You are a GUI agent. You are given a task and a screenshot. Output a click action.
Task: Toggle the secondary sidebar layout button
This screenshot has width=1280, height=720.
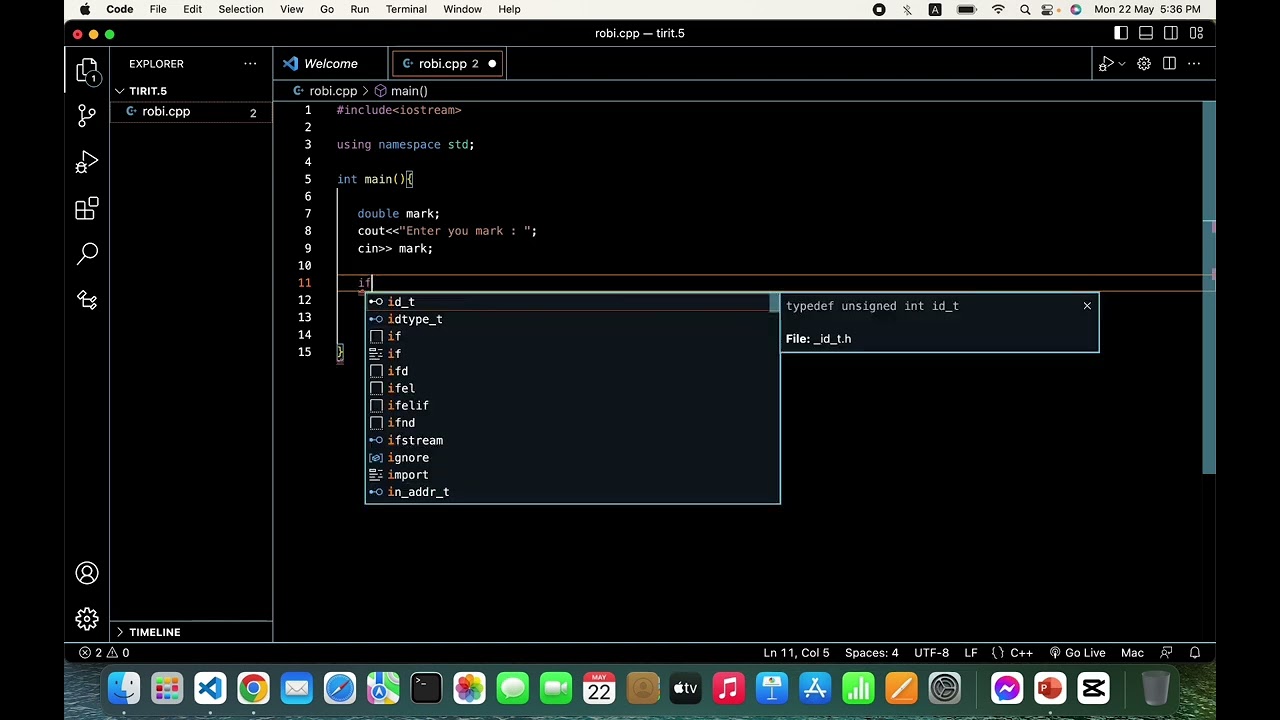[1171, 33]
